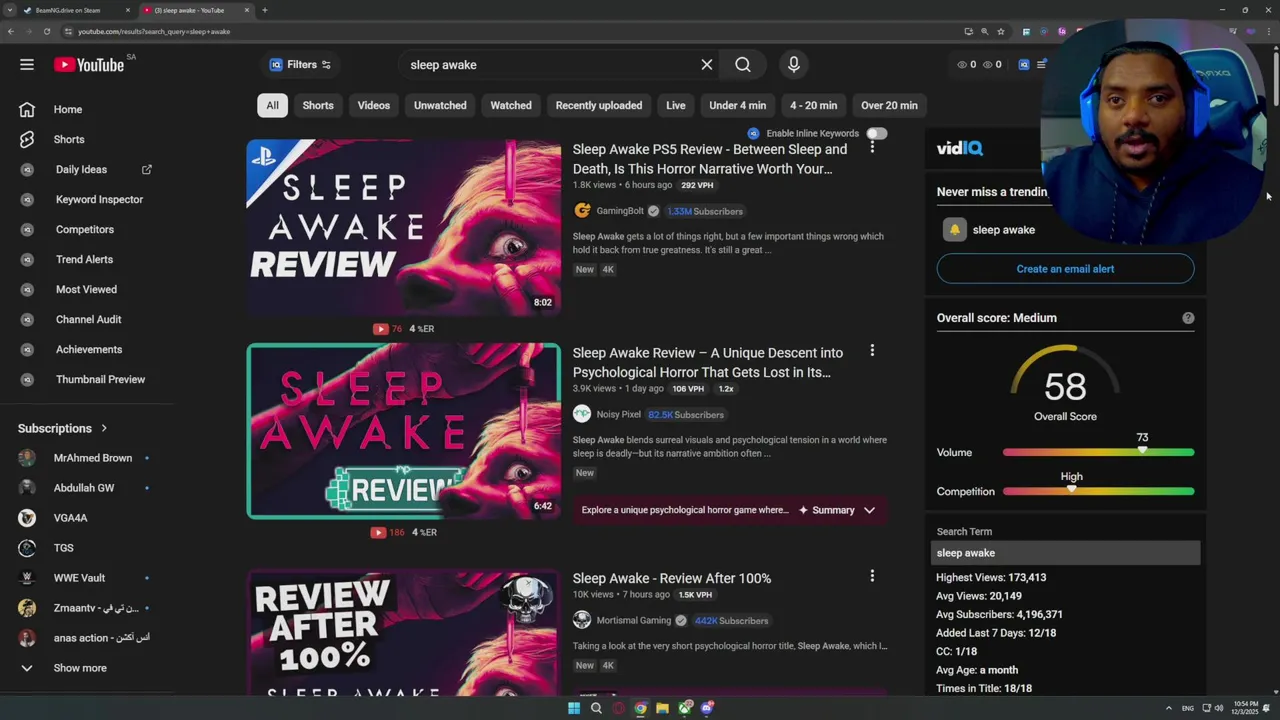
Task: Open actions menu for Noisy Pixel review video
Action: (872, 351)
